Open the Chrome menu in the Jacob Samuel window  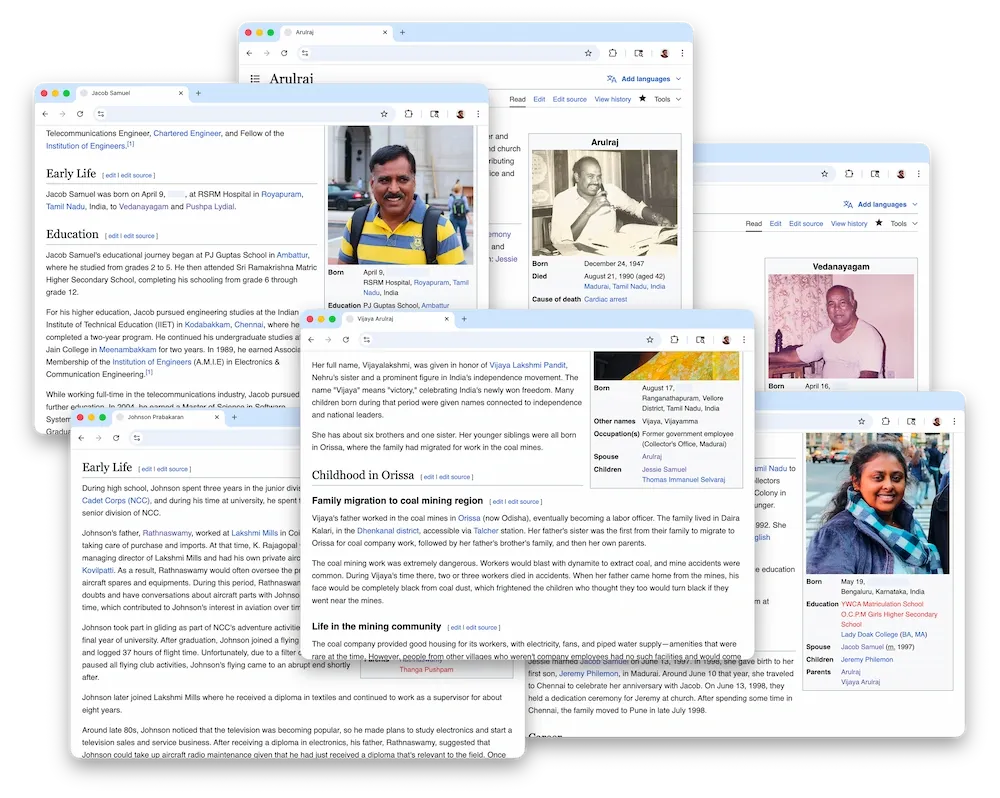[x=478, y=114]
